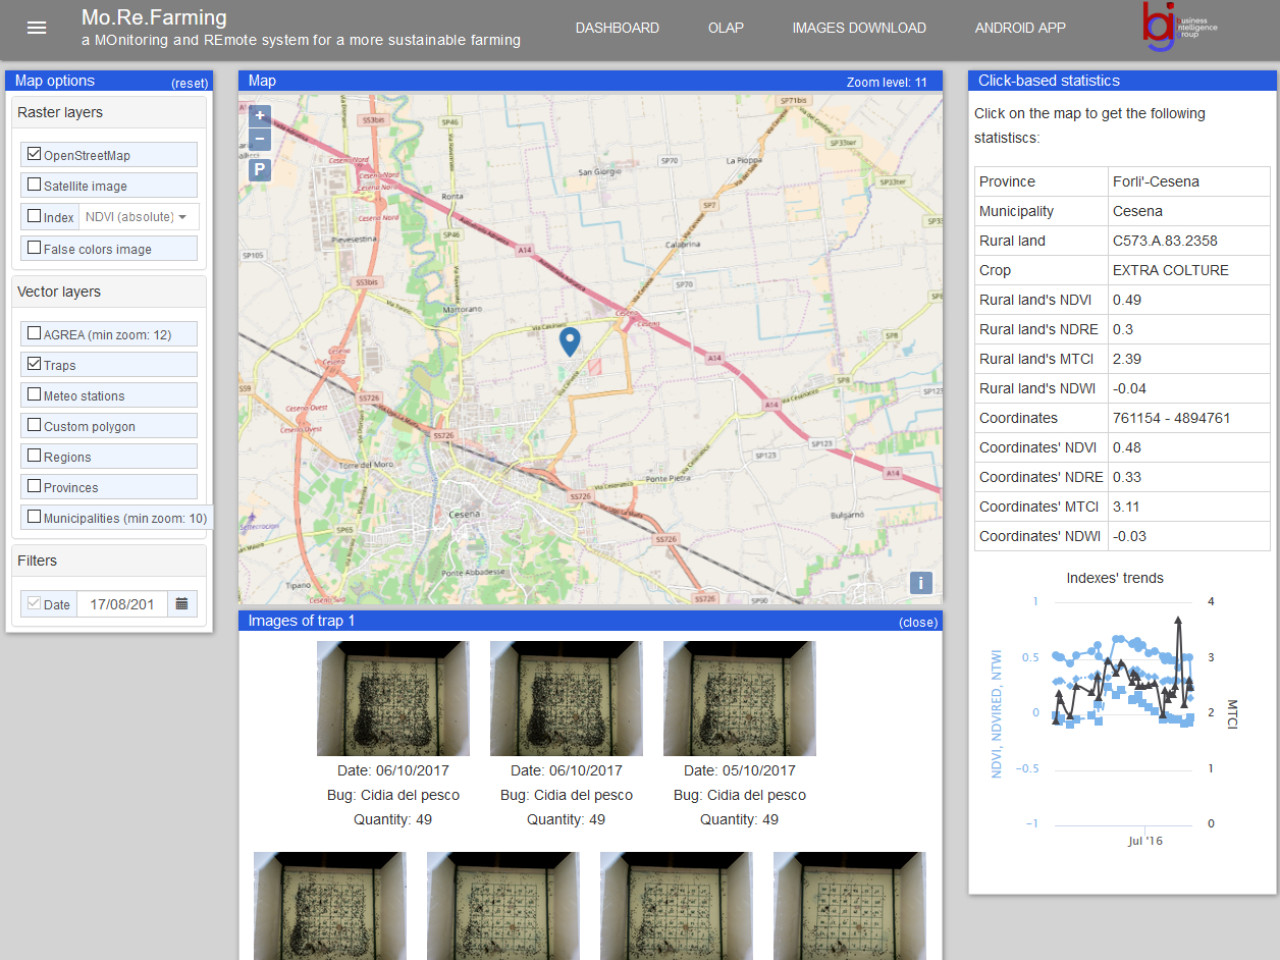Click Mo.Re.Farming site title
Image resolution: width=1280 pixels, height=960 pixels.
[154, 18]
